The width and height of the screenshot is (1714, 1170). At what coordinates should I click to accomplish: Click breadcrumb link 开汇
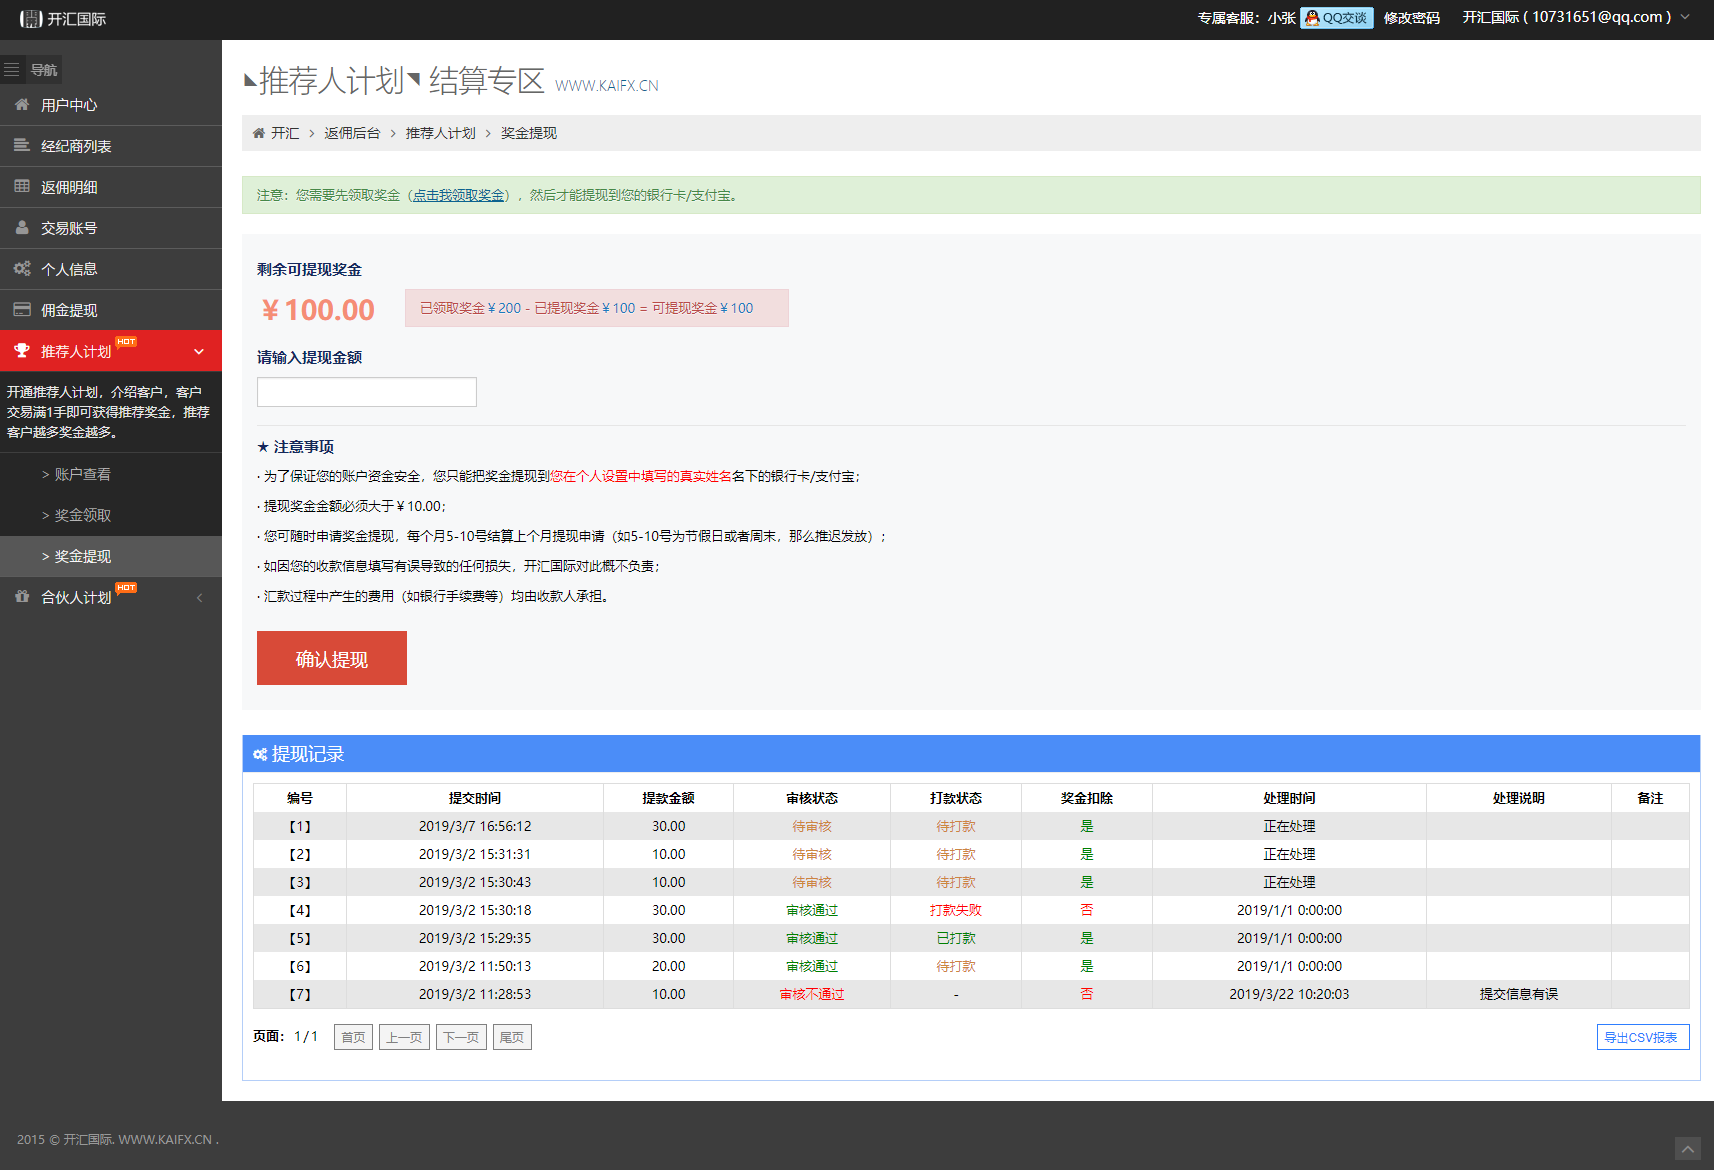pos(285,133)
